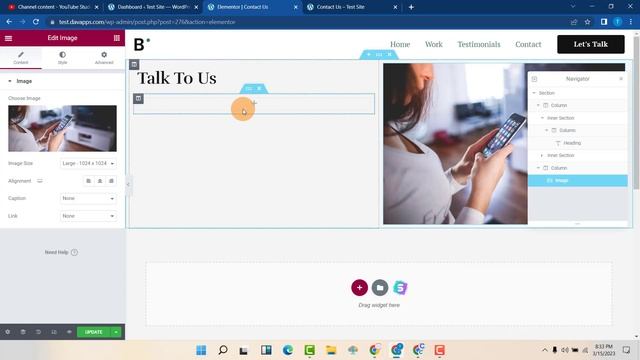The image size is (640, 360).
Task: Collapse the Image section header
Action: 62,81
